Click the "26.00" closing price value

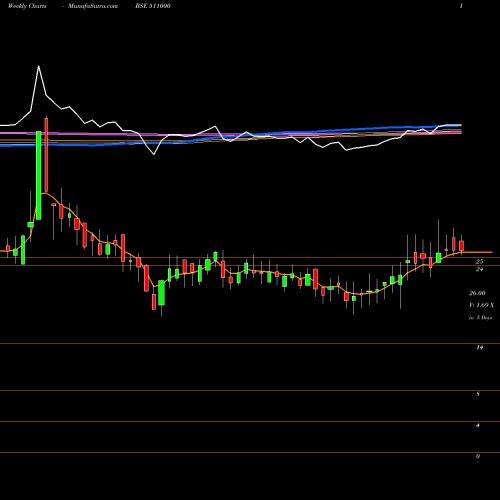(x=477, y=293)
